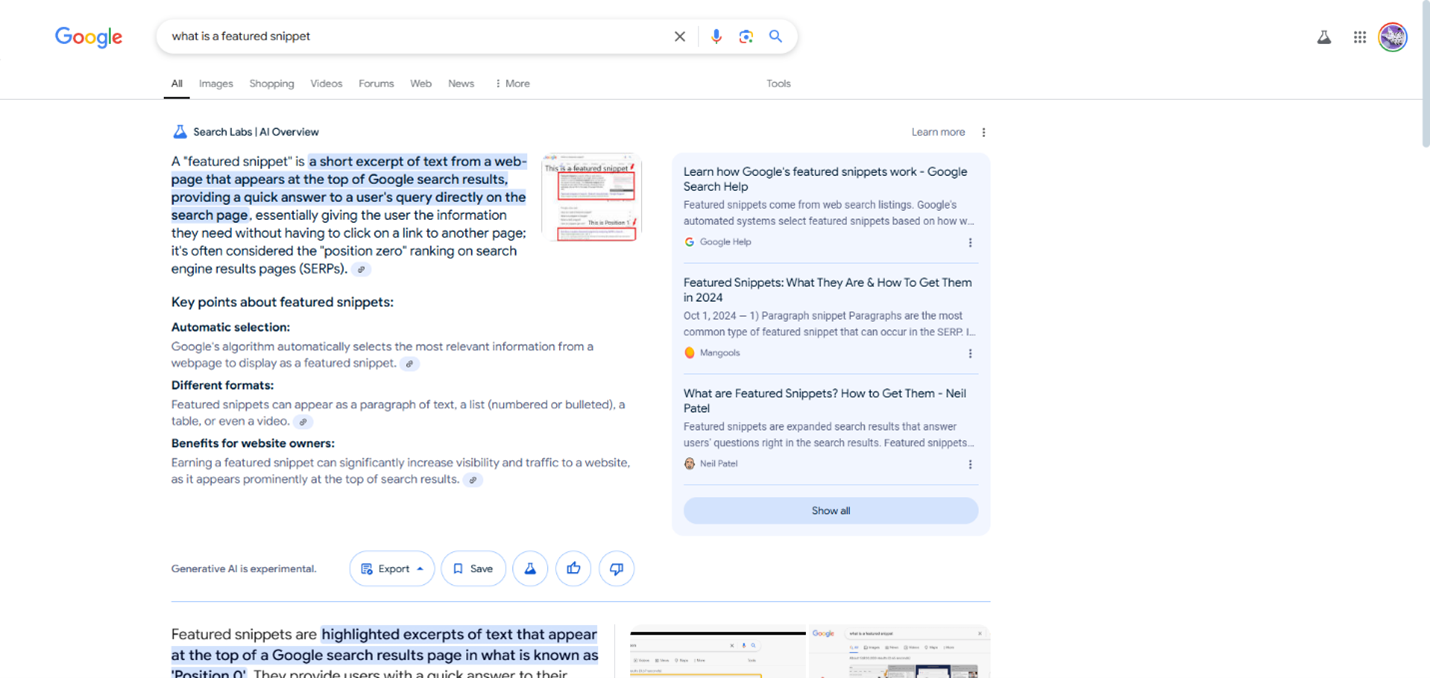Click the thumbs down feedback icon
The height and width of the screenshot is (678, 1430).
coord(617,569)
